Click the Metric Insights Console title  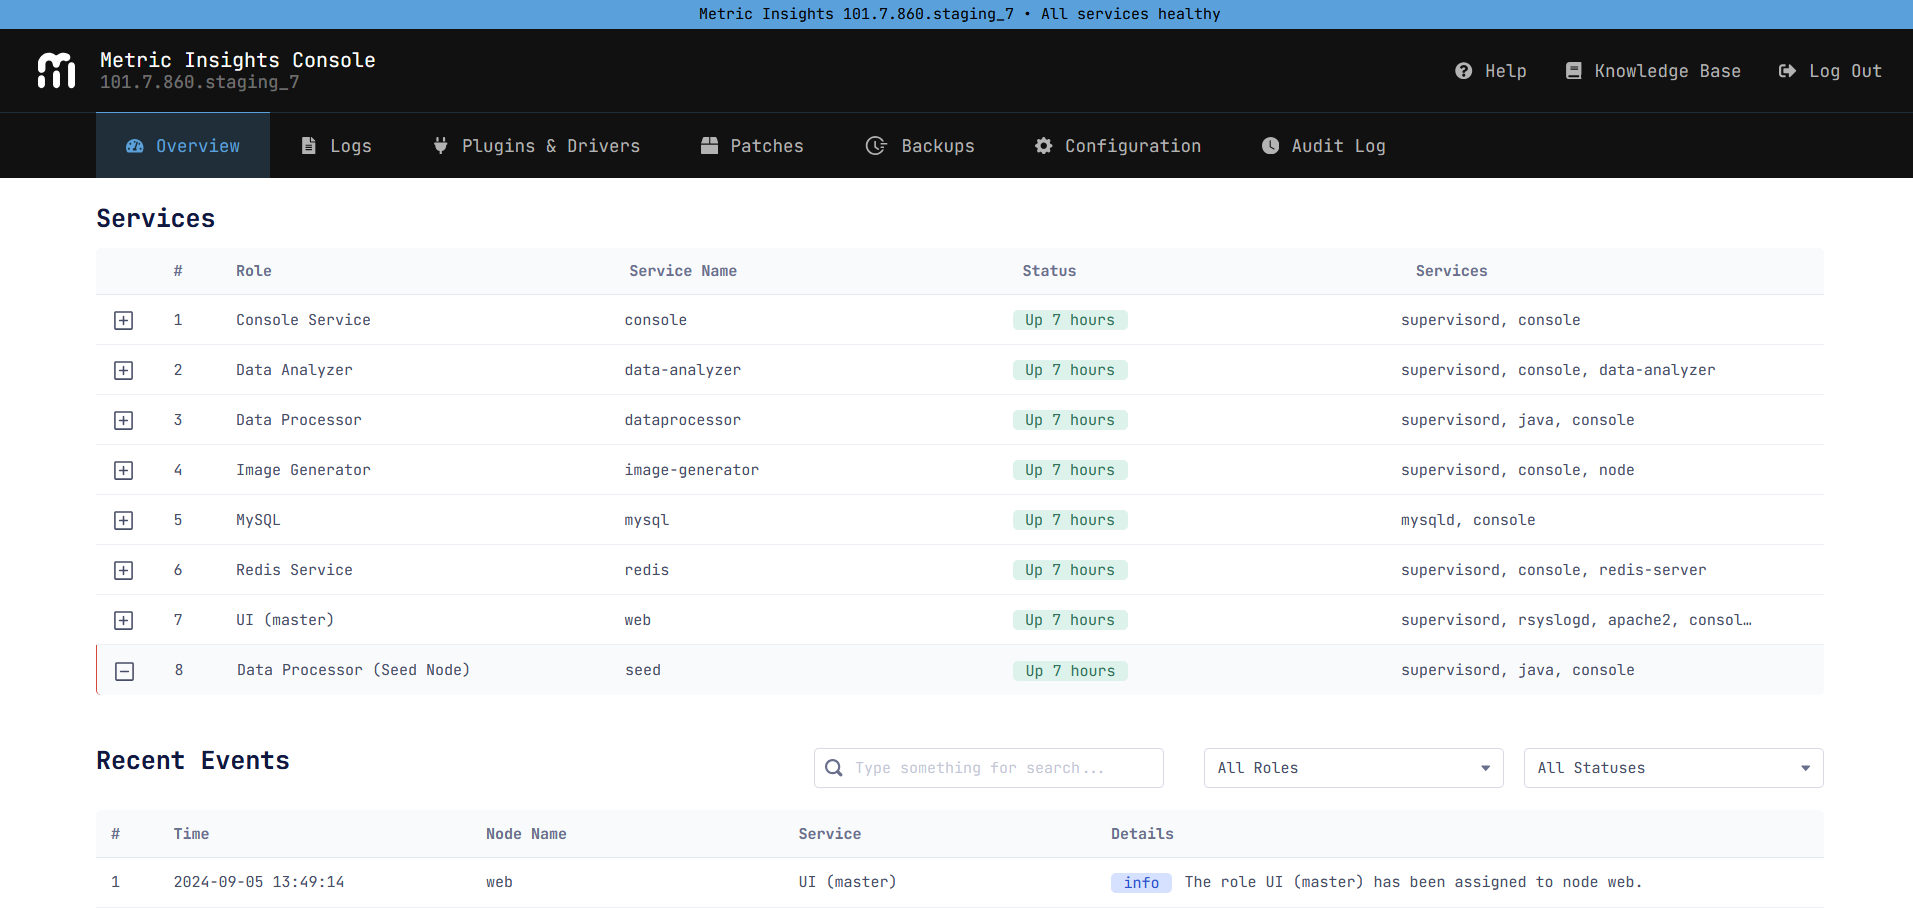point(238,60)
